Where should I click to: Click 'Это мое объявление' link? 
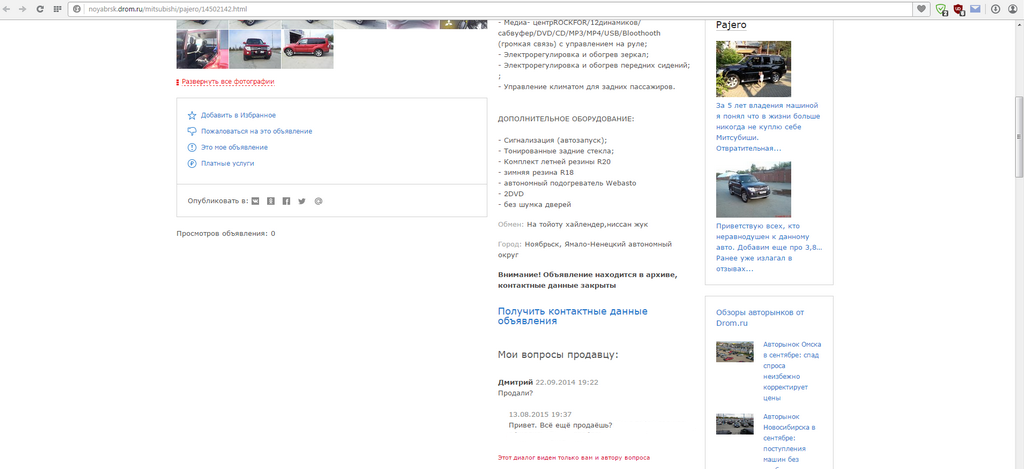tap(234, 148)
